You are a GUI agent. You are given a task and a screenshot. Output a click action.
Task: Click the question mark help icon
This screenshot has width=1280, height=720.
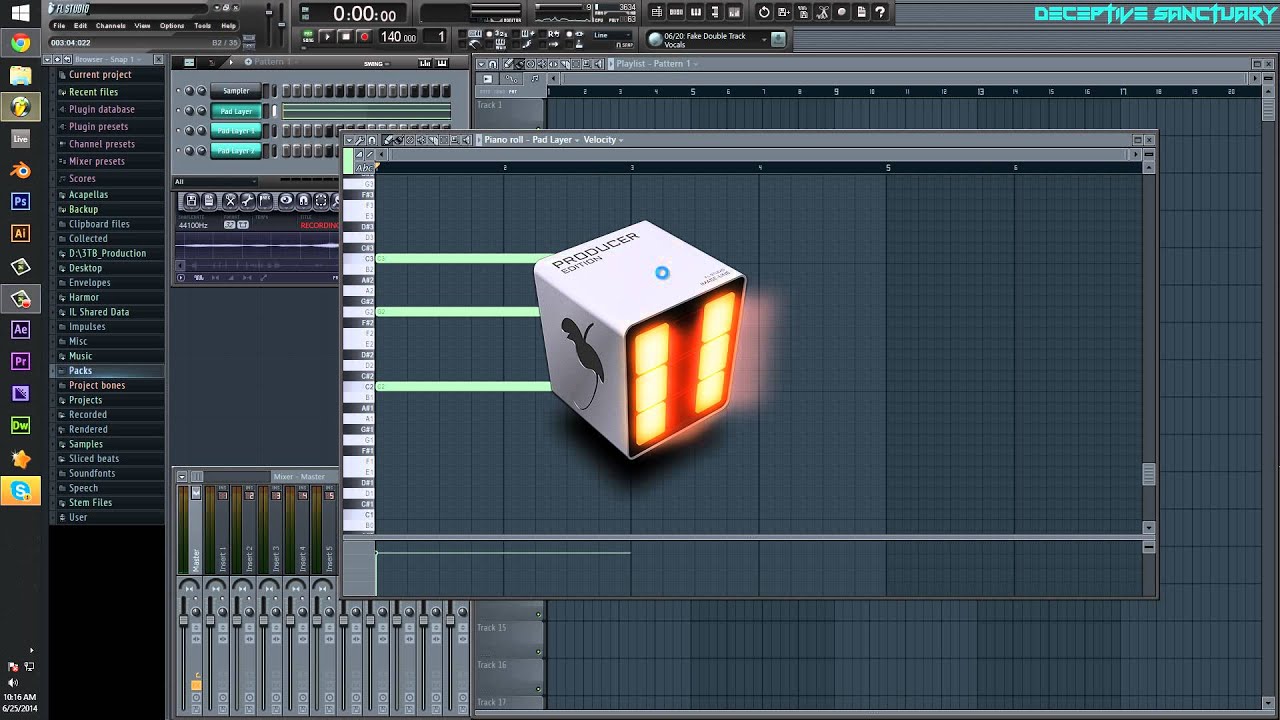click(x=880, y=12)
